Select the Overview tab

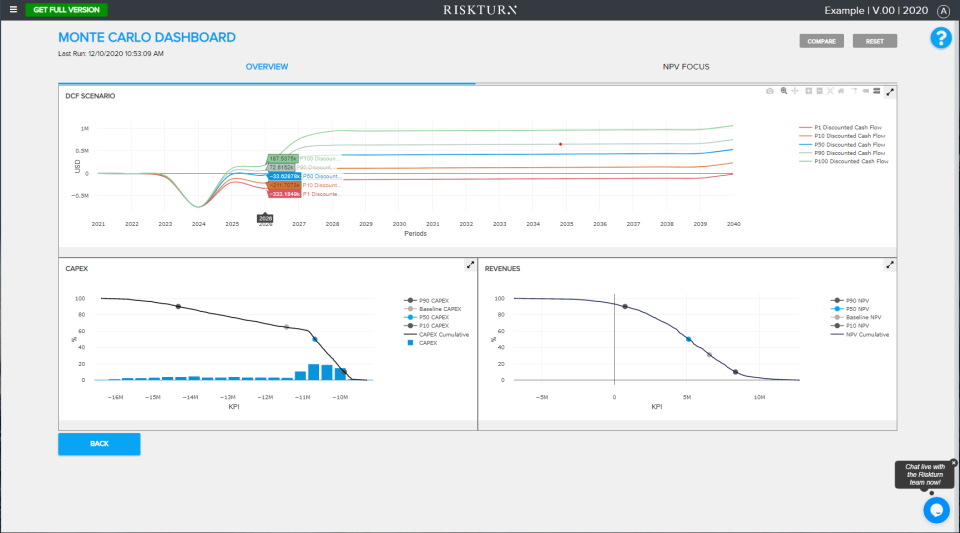(x=267, y=67)
